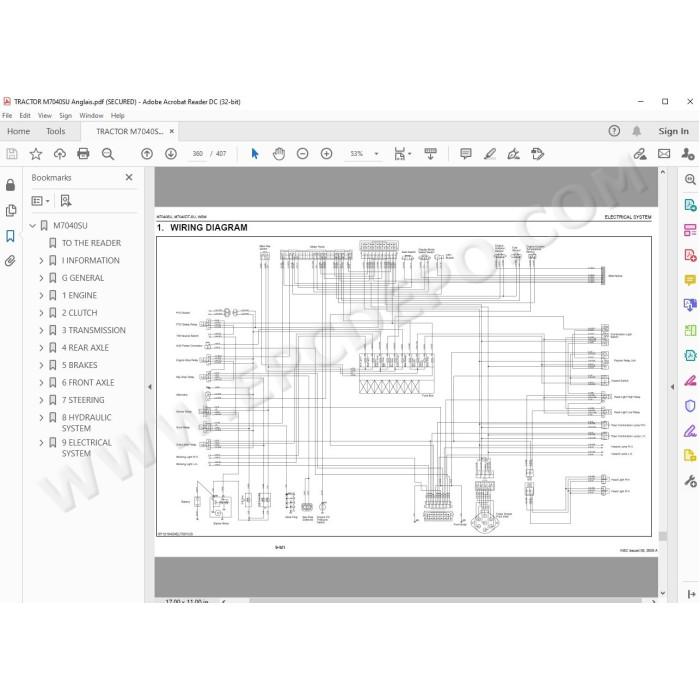
Task: Open the TO THE READER bookmark
Action: click(91, 243)
